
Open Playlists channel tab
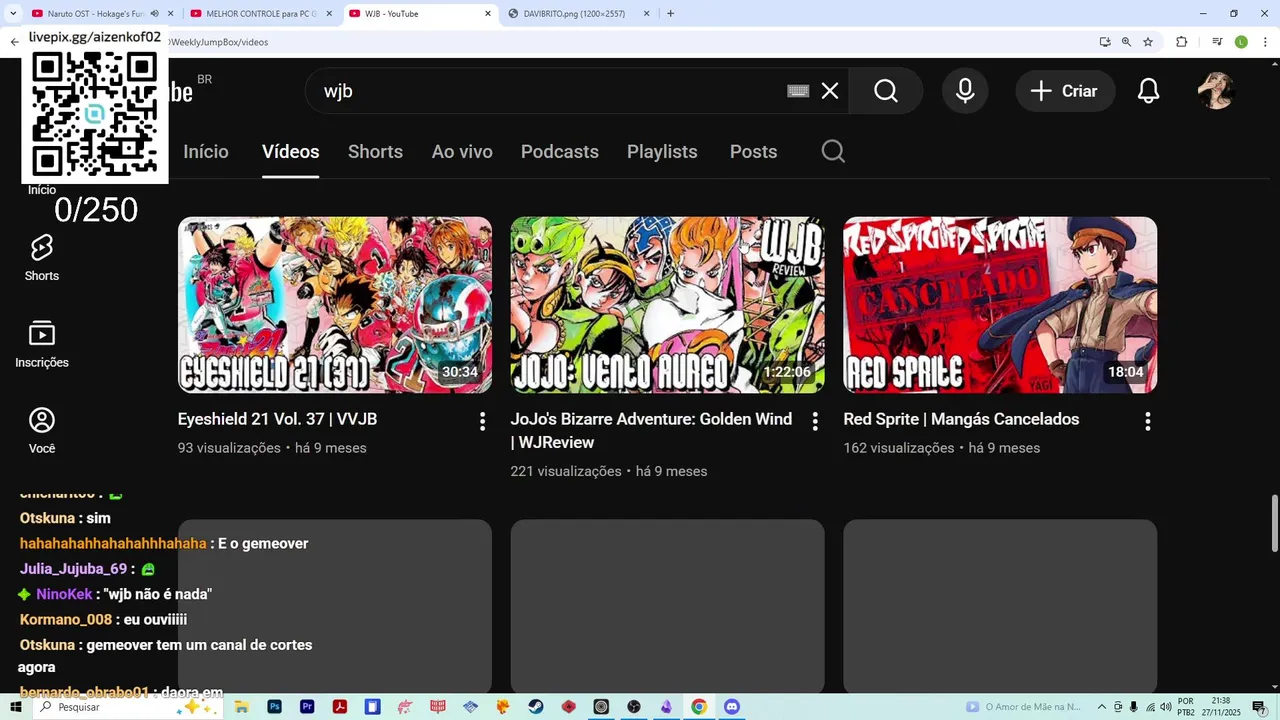point(662,151)
